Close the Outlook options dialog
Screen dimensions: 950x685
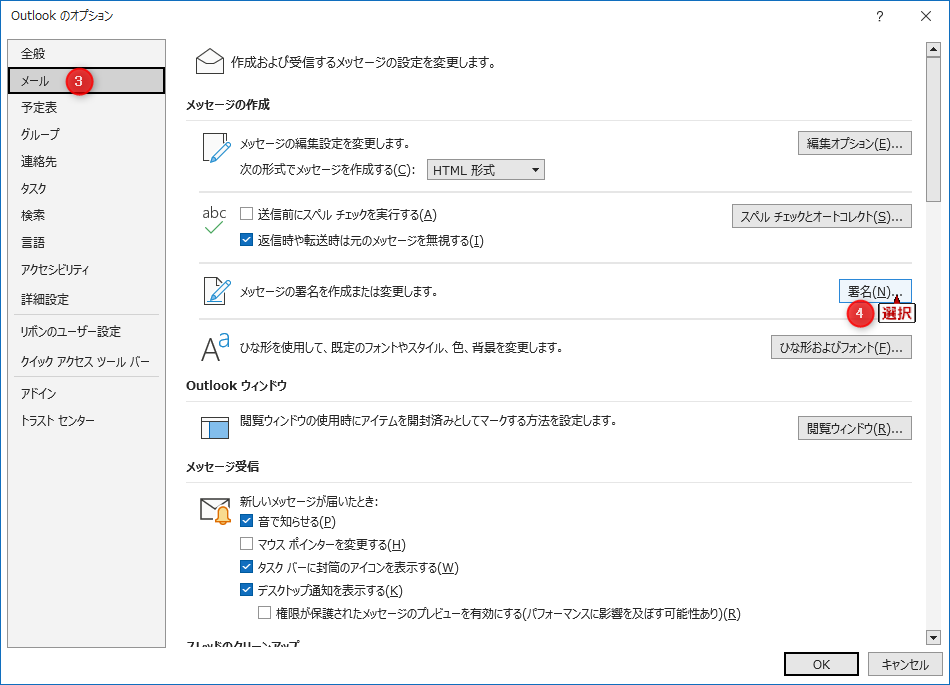point(926,16)
